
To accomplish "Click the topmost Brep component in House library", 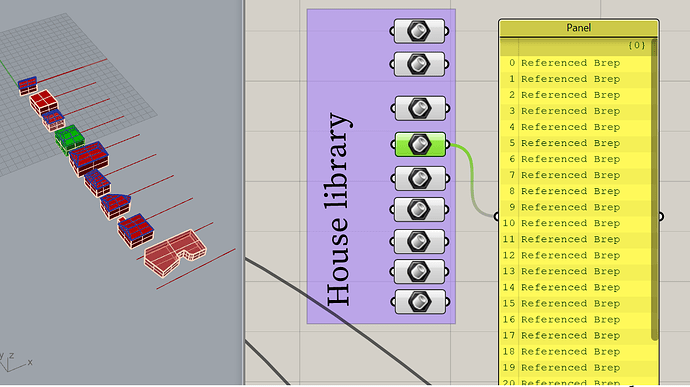I will (x=419, y=31).
